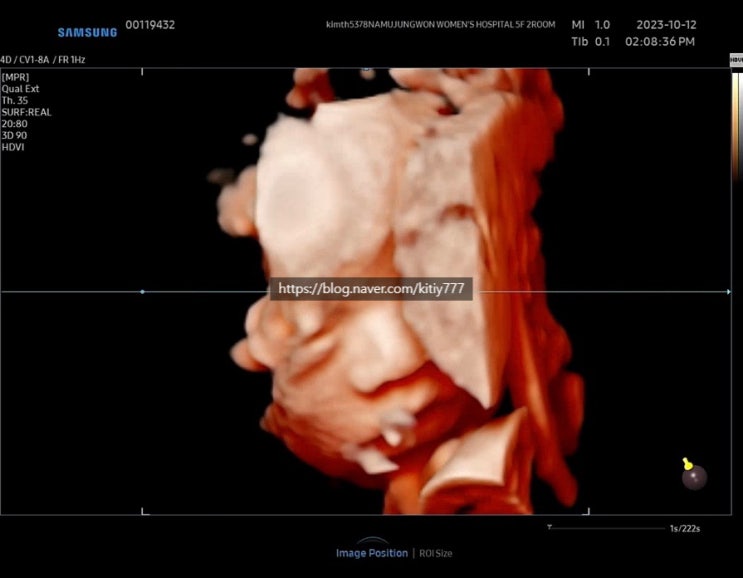Click the time 02:08:36 PM
The image size is (743, 578).
(660, 42)
